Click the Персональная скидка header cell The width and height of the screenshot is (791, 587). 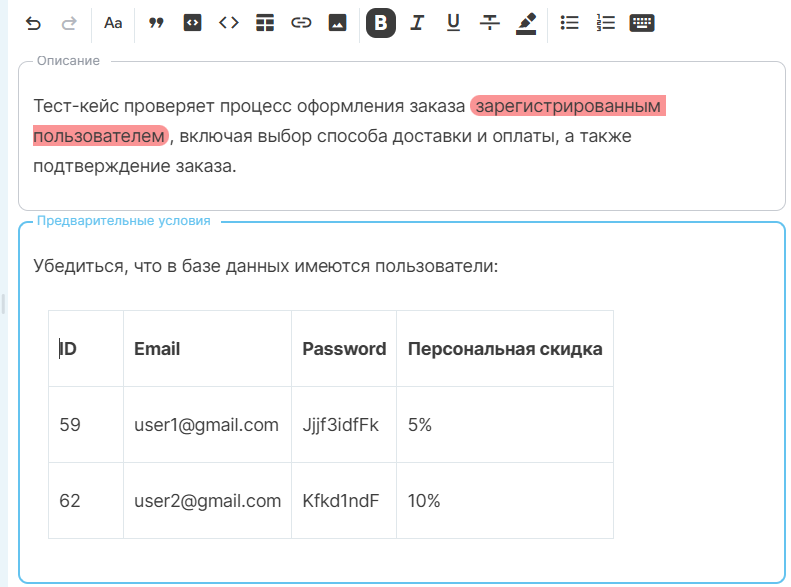click(x=504, y=349)
